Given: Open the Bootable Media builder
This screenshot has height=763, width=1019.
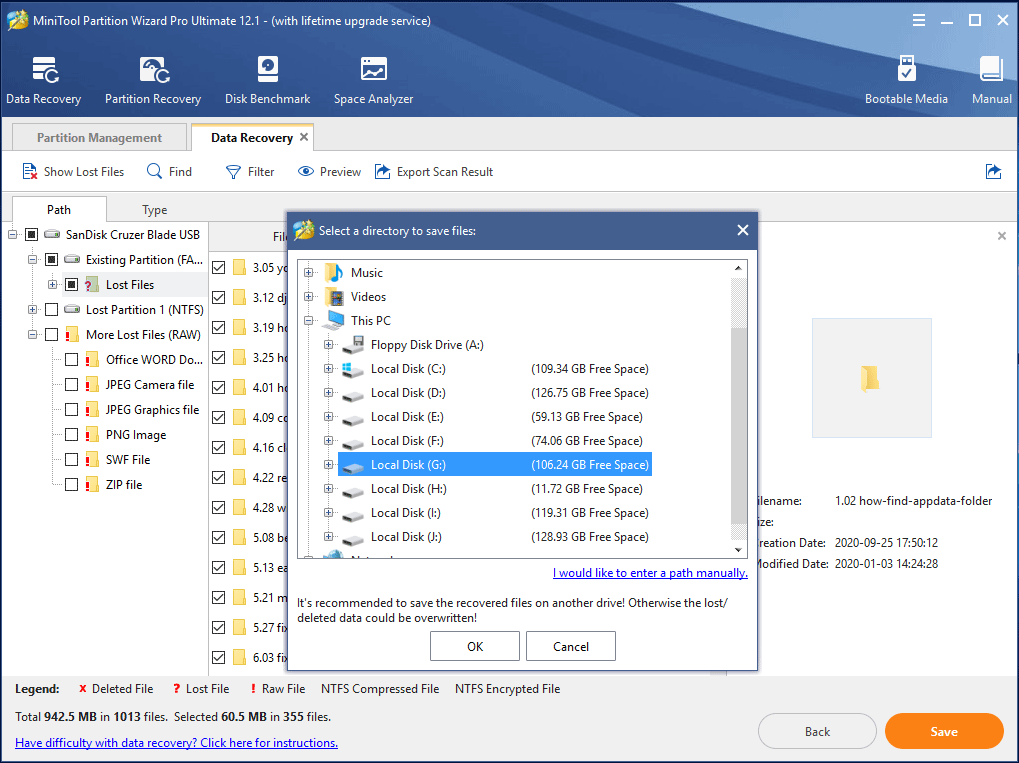Looking at the screenshot, I should (x=906, y=80).
